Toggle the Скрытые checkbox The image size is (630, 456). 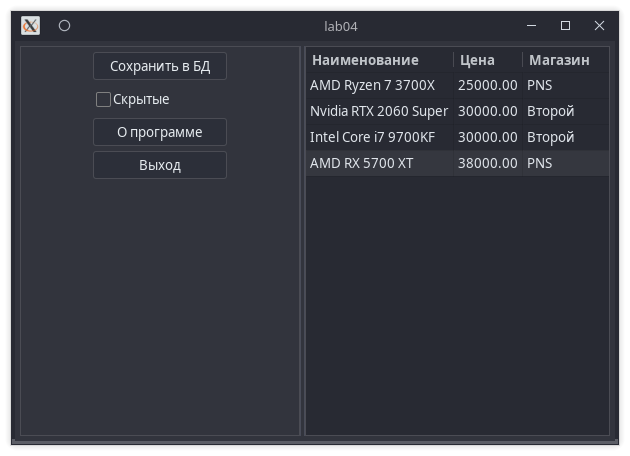click(133, 99)
